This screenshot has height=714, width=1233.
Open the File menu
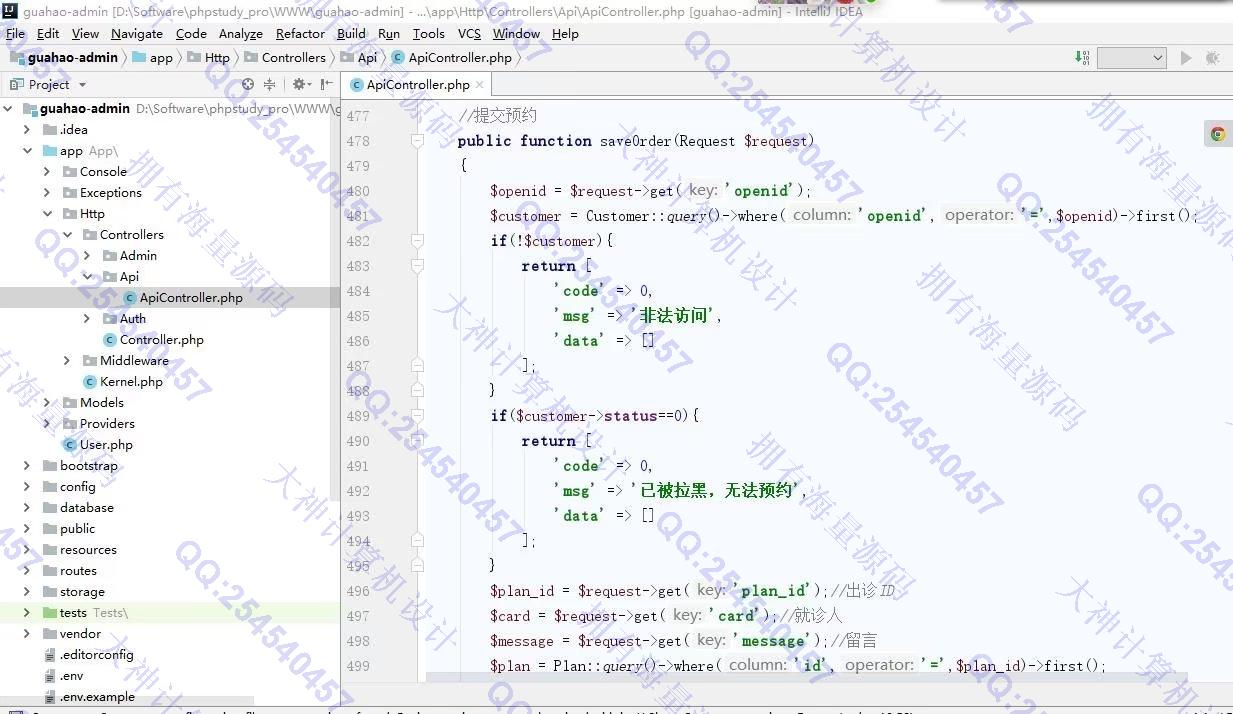click(15, 33)
